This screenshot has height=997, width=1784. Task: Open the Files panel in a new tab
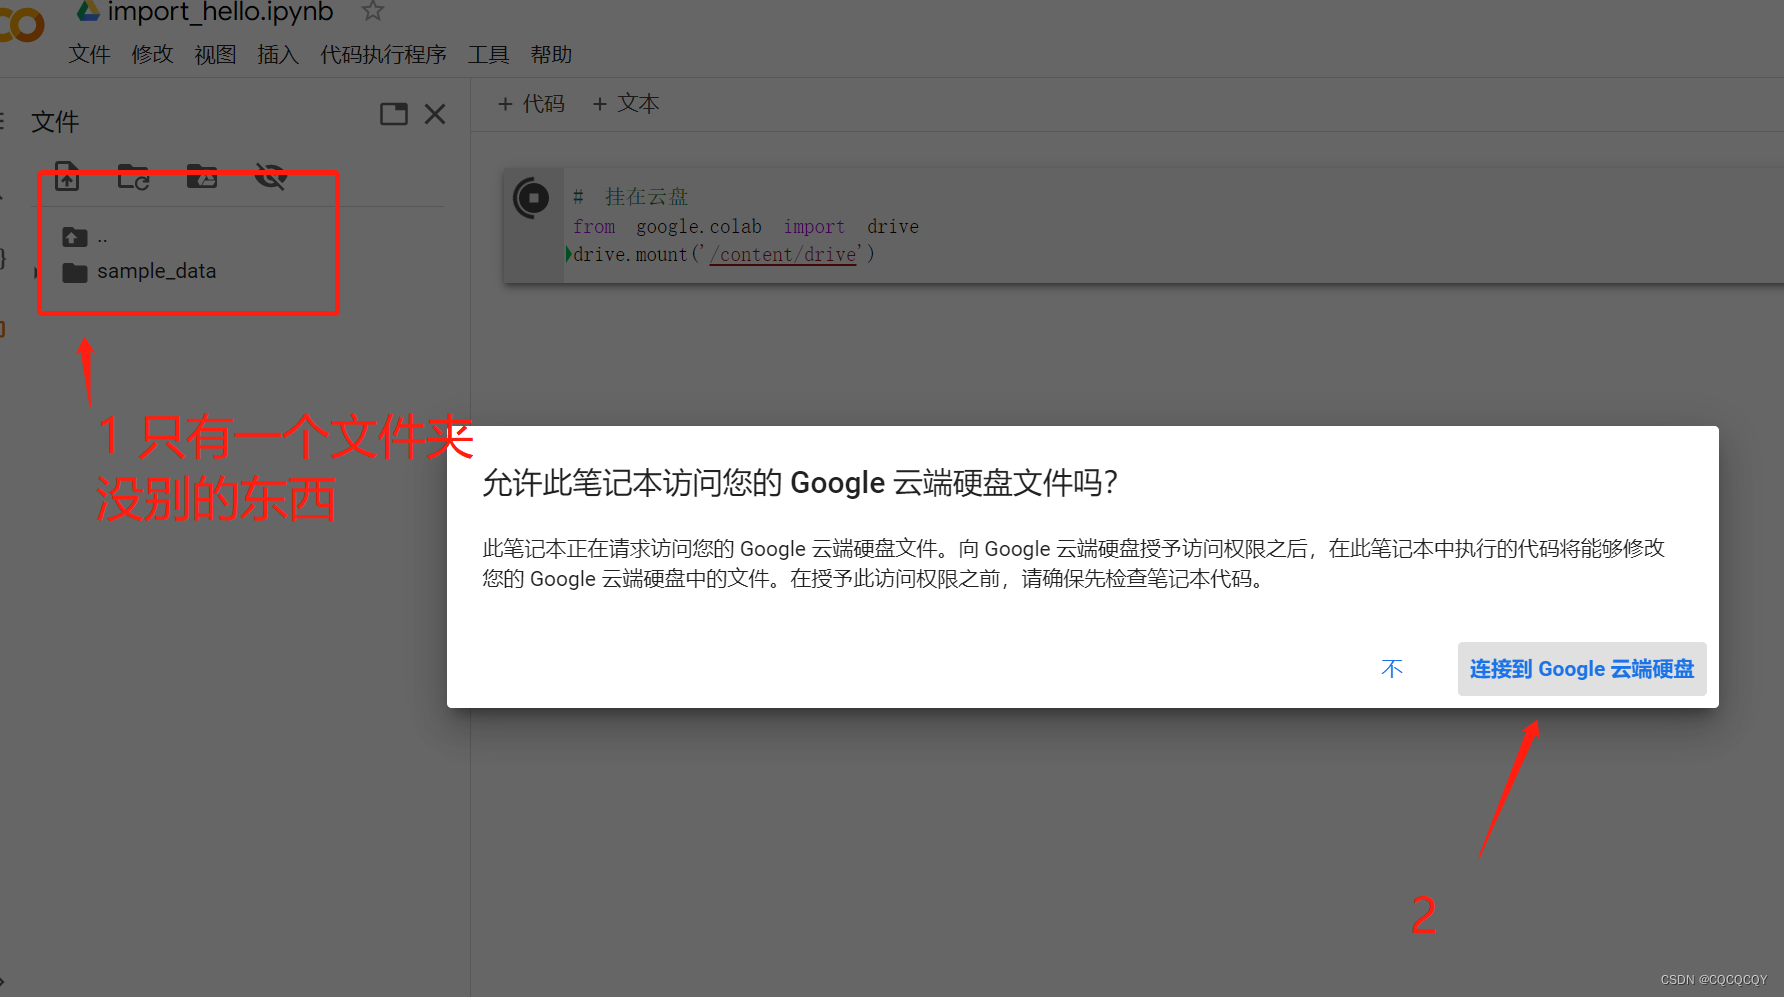coord(394,114)
